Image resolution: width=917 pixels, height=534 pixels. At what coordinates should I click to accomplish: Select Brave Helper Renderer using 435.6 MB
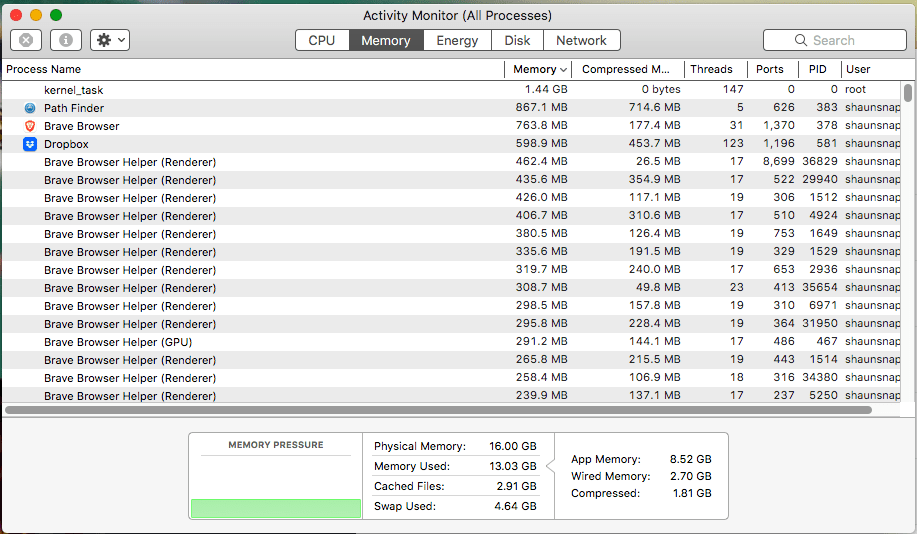[x=451, y=180]
